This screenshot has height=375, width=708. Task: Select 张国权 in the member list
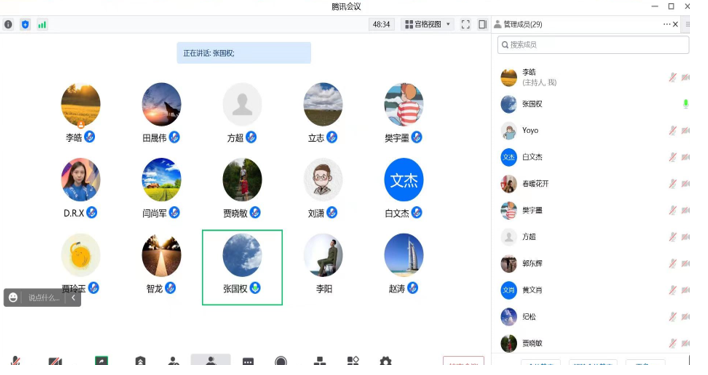pyautogui.click(x=594, y=104)
